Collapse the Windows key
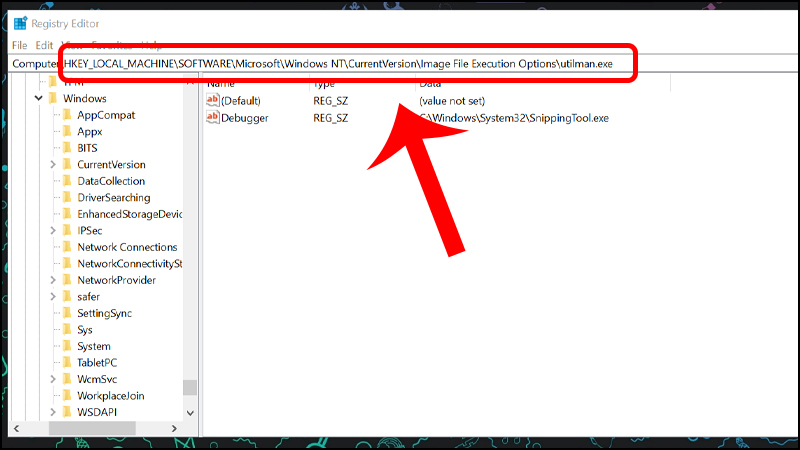800x450 pixels. [39, 98]
